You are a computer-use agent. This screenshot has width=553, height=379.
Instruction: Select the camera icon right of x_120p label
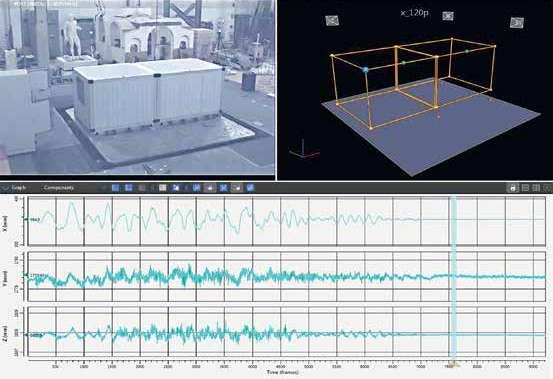click(x=448, y=16)
